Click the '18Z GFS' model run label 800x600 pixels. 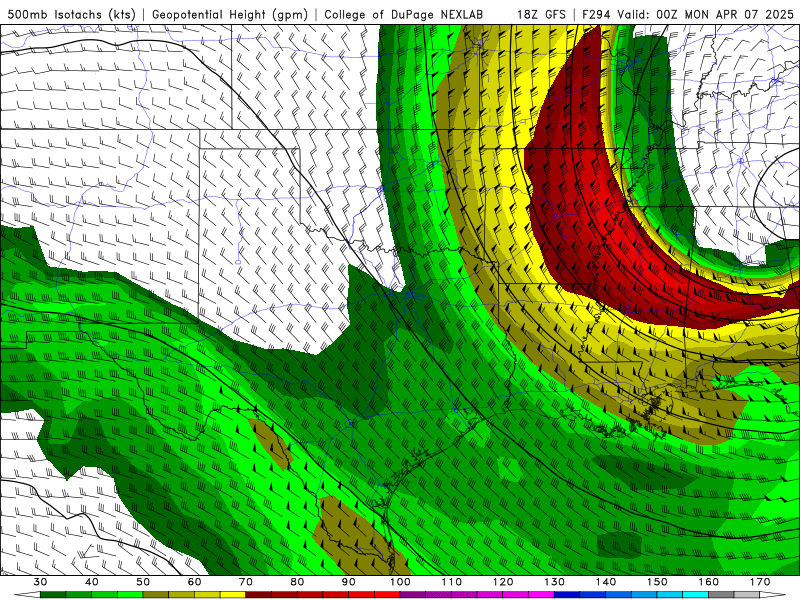point(541,15)
